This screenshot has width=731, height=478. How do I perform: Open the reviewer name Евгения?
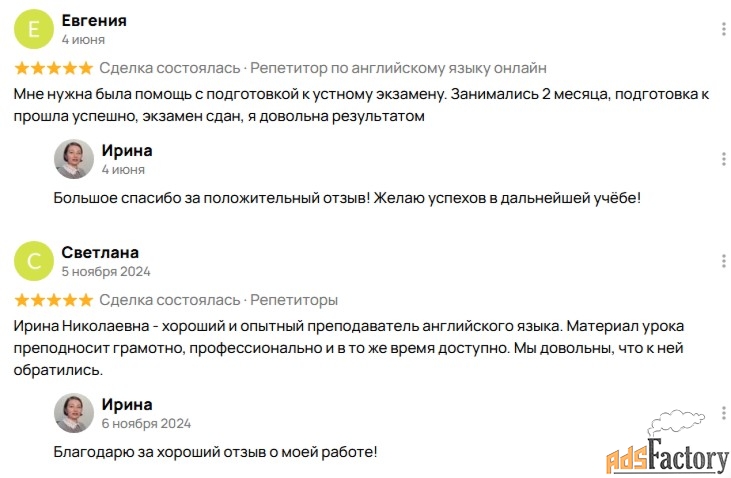pos(94,21)
